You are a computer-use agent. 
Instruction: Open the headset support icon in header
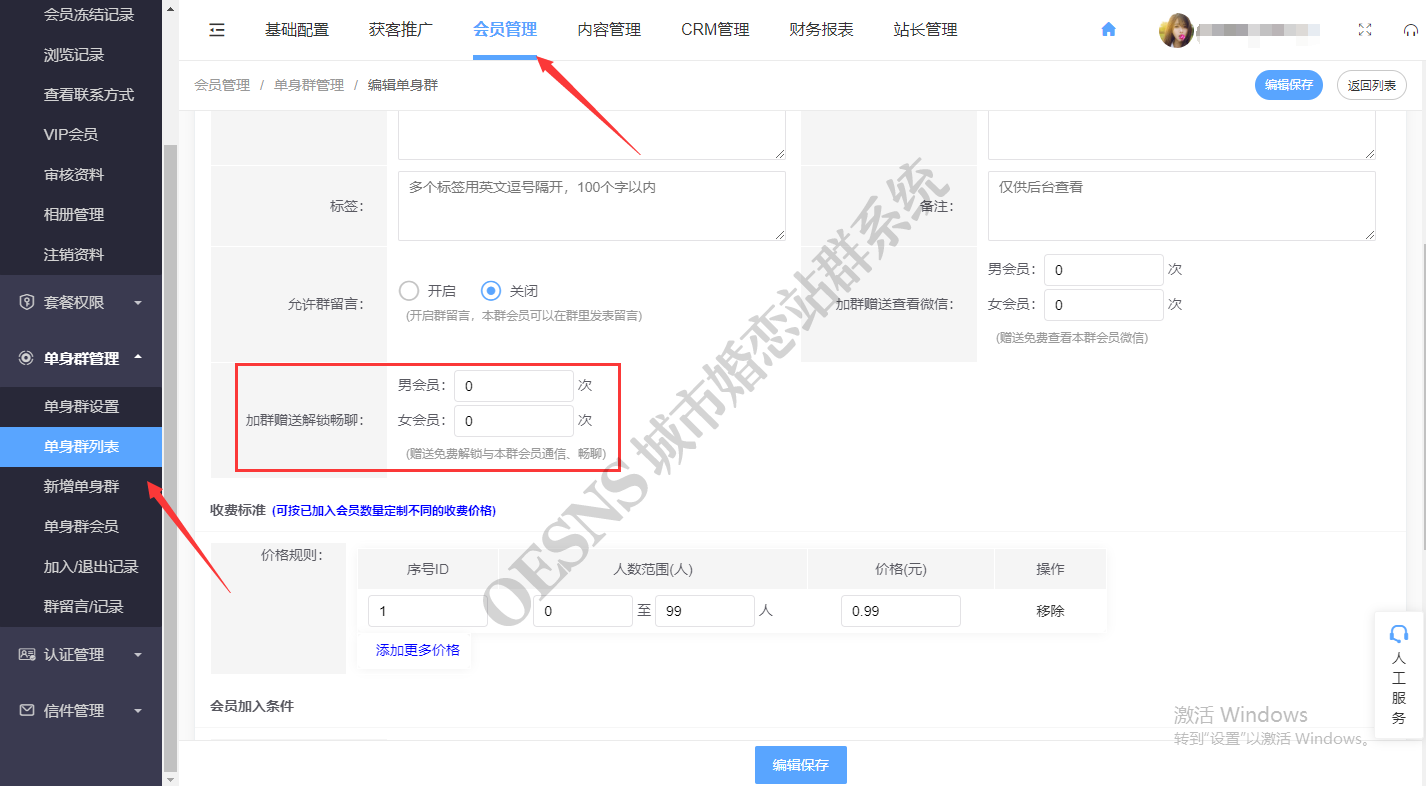click(x=1411, y=30)
